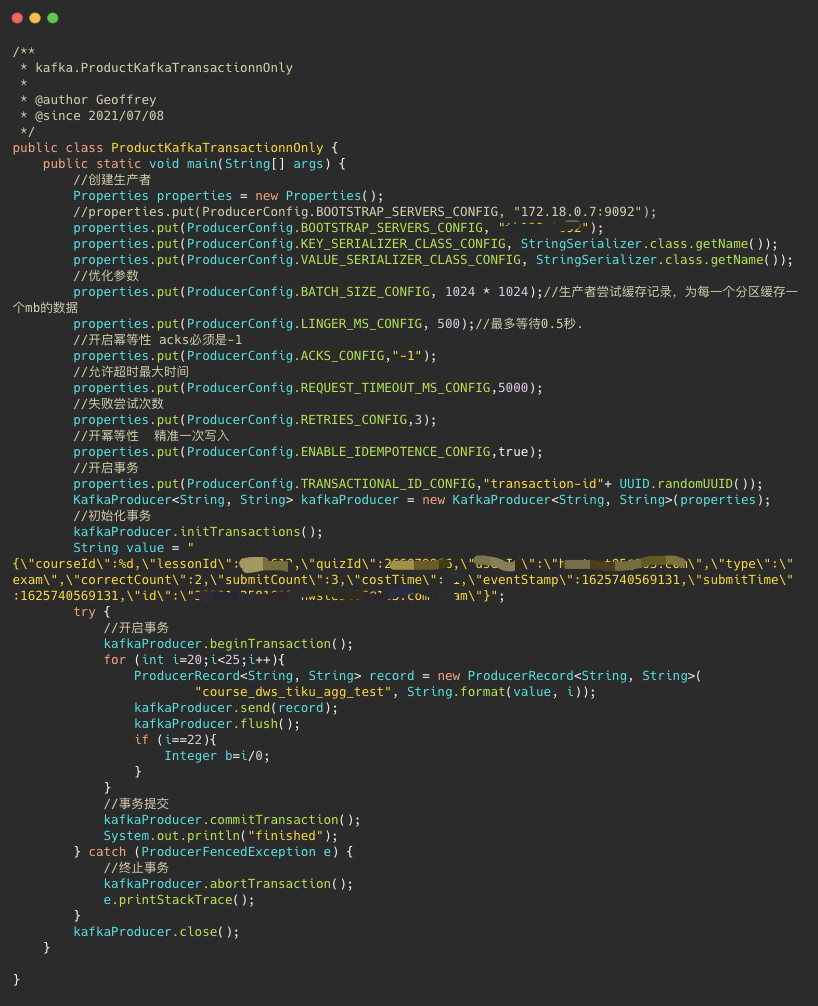Click the red close dot

pos(17,18)
